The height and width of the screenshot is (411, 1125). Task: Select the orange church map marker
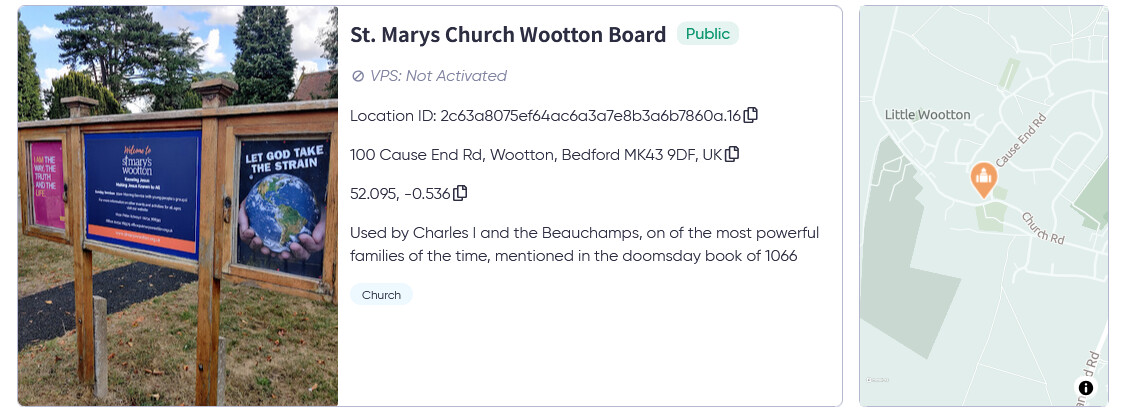(x=983, y=179)
